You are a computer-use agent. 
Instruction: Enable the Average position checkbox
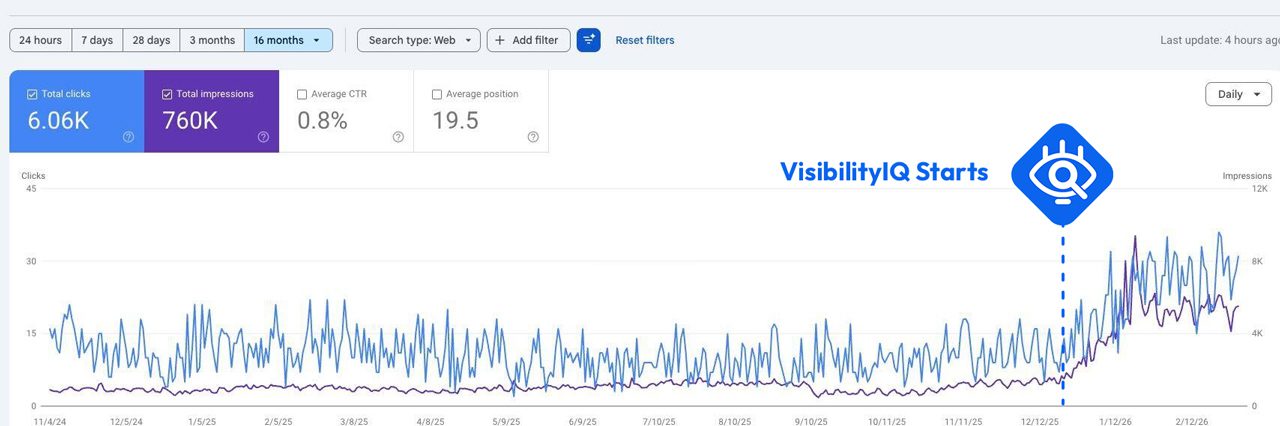[437, 94]
